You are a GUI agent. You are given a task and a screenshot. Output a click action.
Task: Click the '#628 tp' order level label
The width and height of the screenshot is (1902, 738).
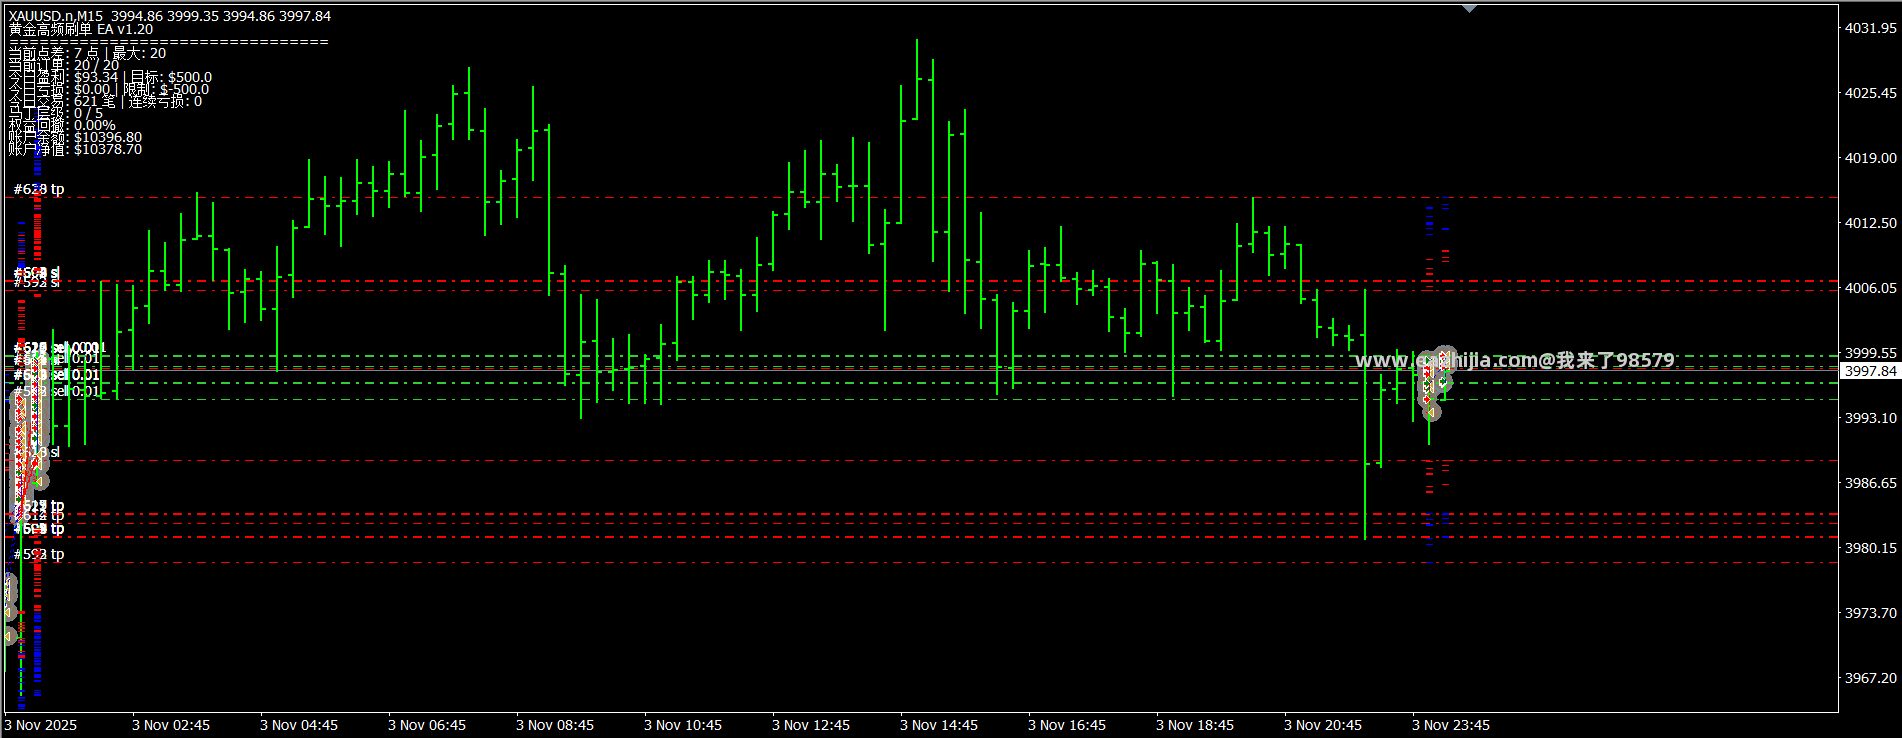click(x=39, y=189)
